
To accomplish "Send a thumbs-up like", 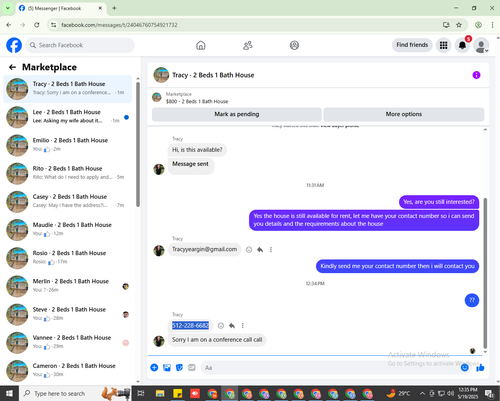I will pyautogui.click(x=480, y=368).
